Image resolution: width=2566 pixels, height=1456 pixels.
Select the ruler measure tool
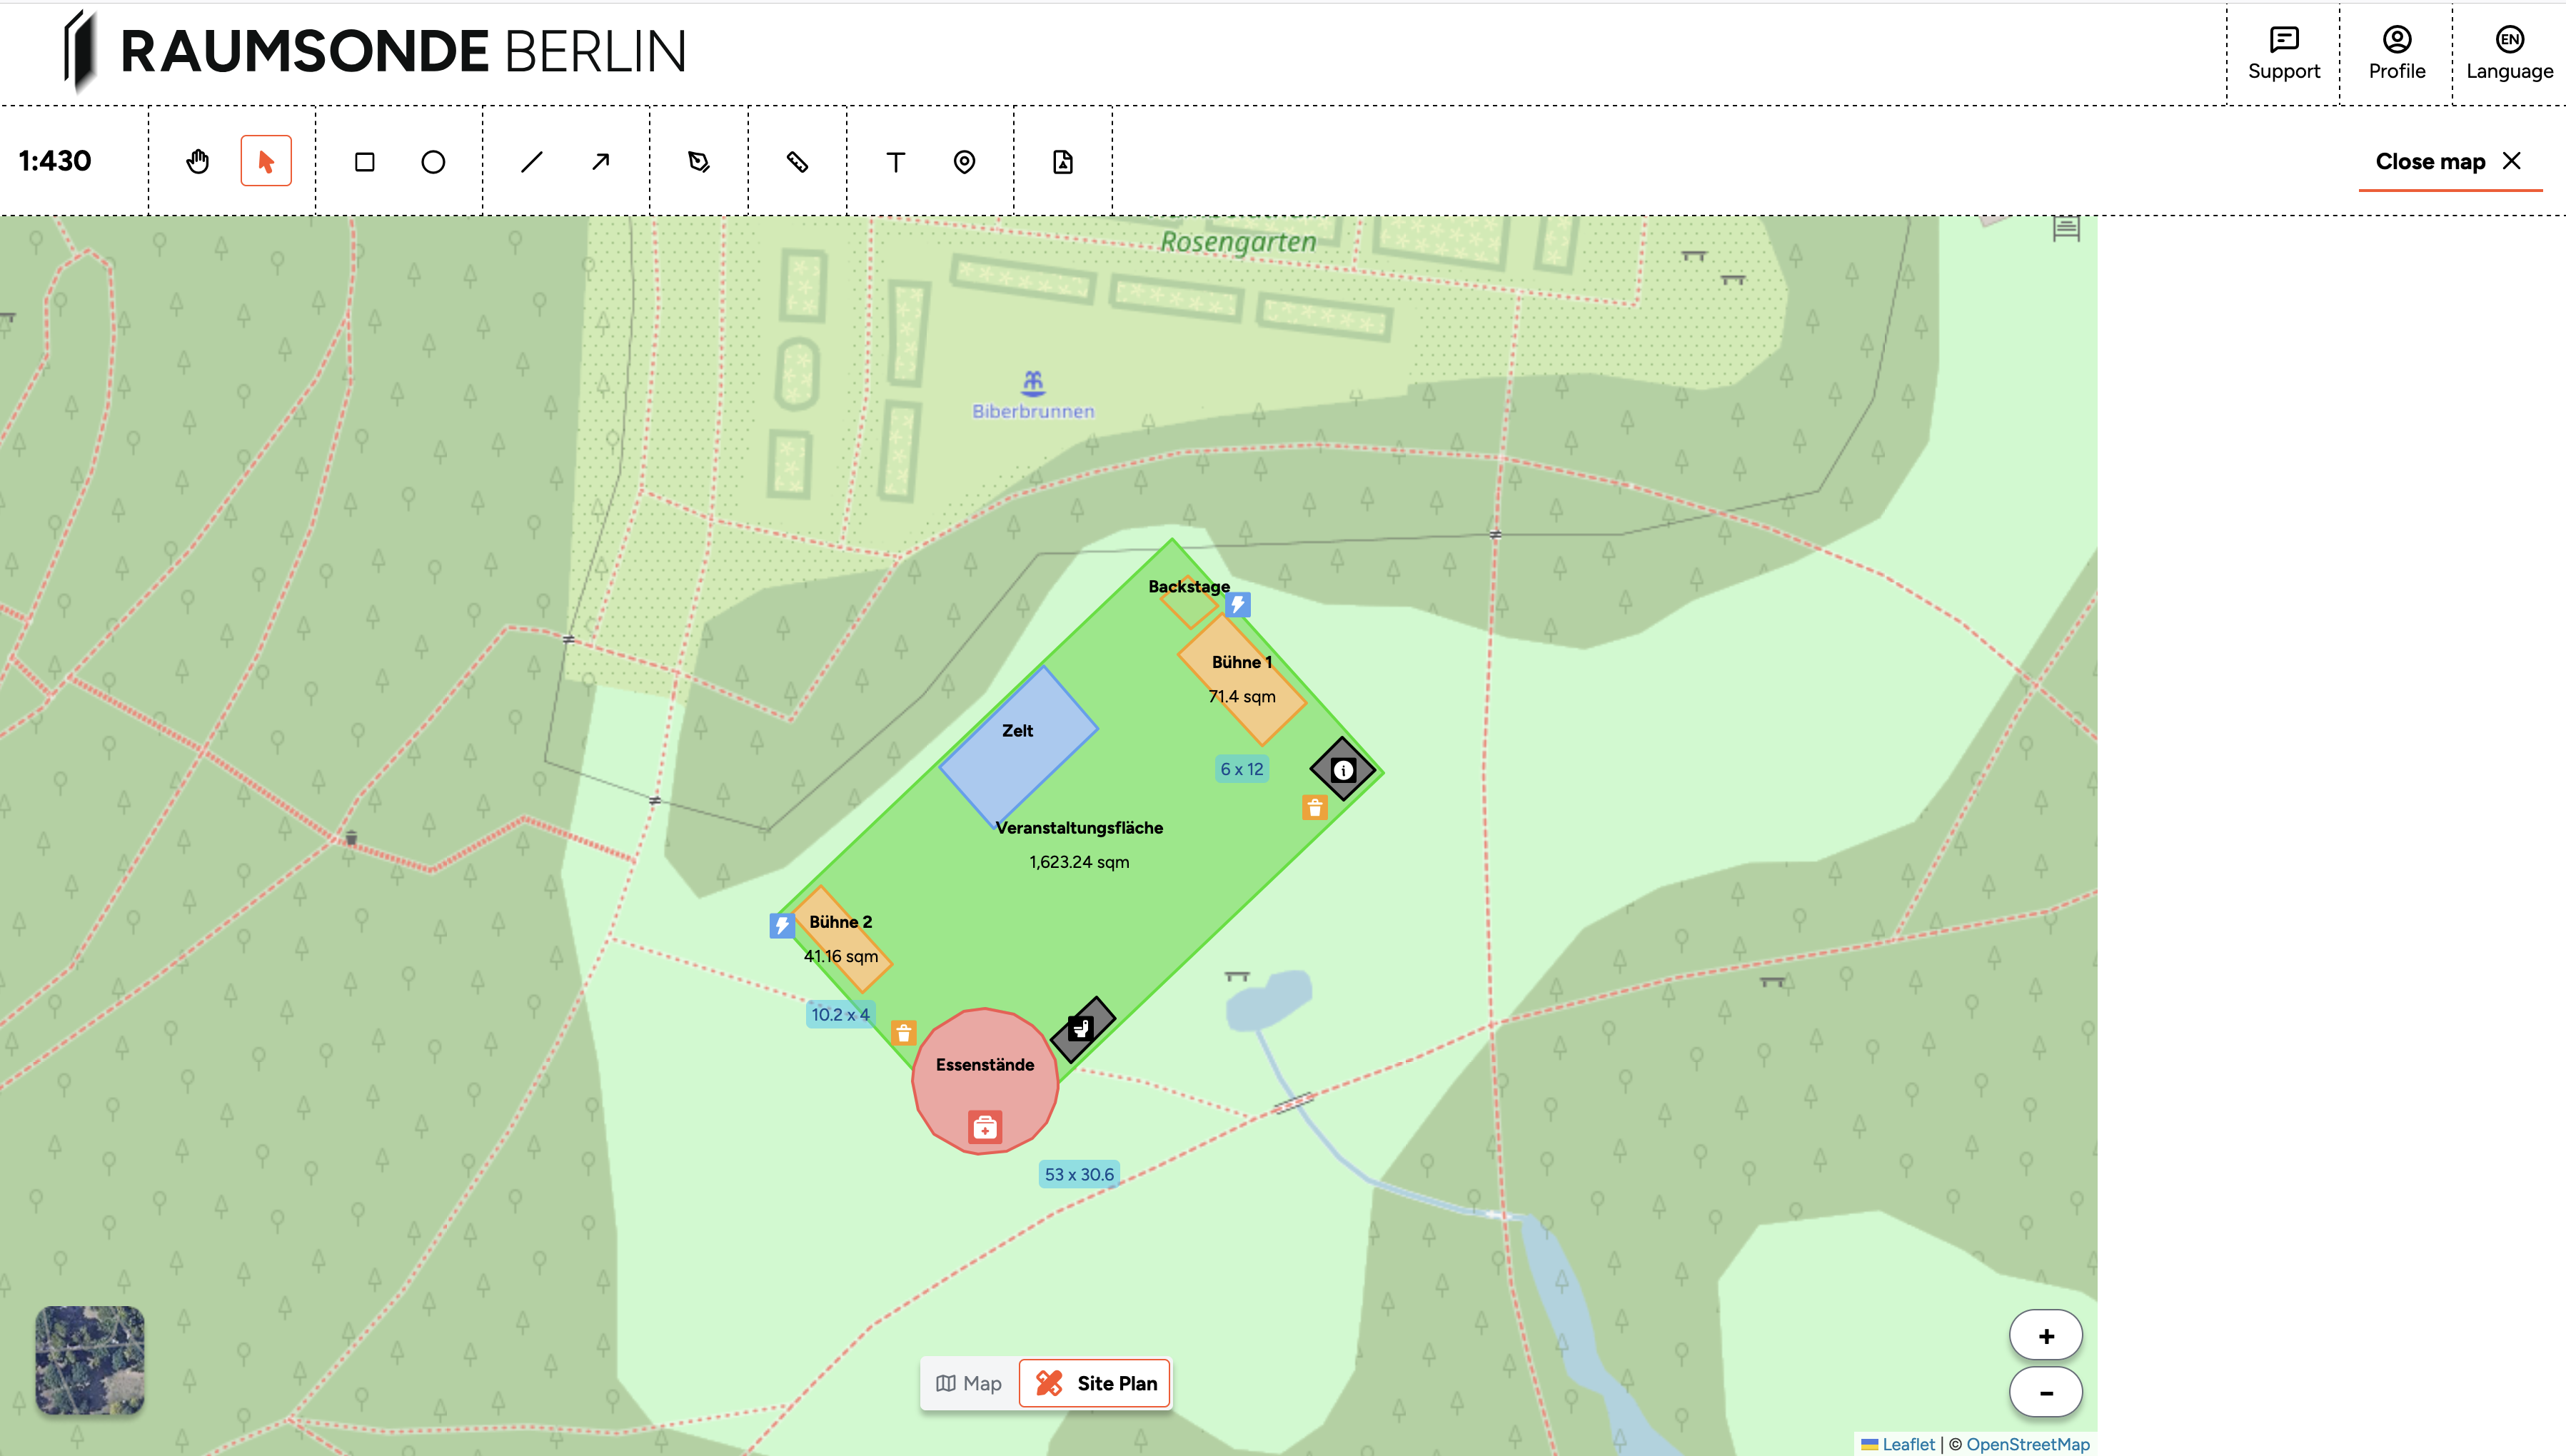pyautogui.click(x=797, y=161)
